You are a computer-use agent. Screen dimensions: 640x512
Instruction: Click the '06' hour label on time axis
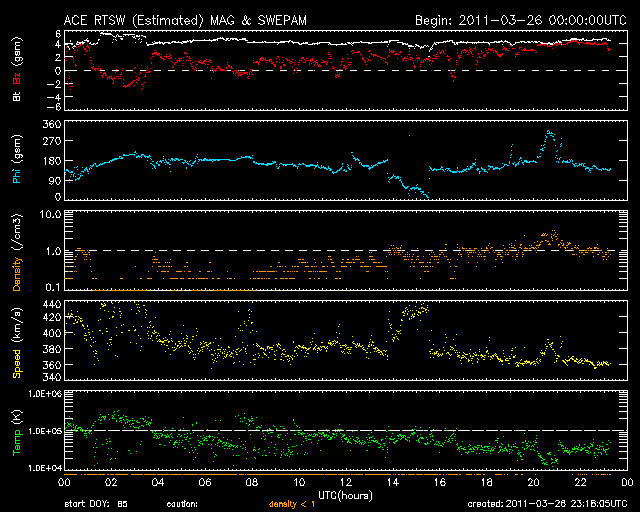(205, 483)
